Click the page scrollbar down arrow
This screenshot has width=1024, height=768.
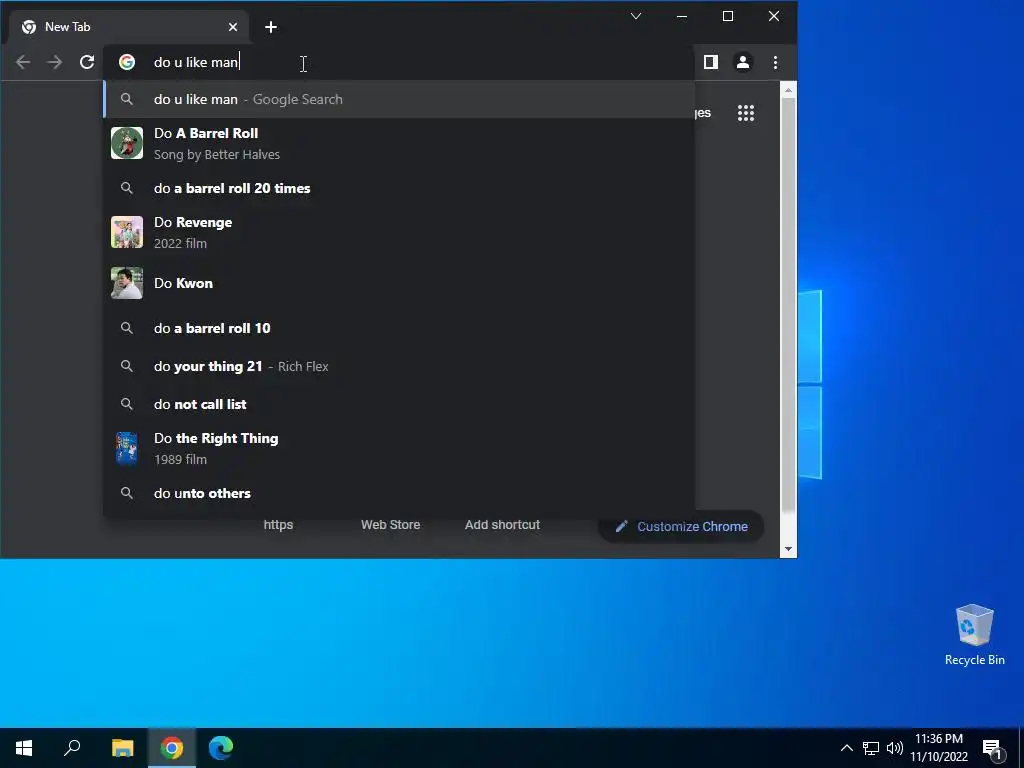tap(788, 549)
